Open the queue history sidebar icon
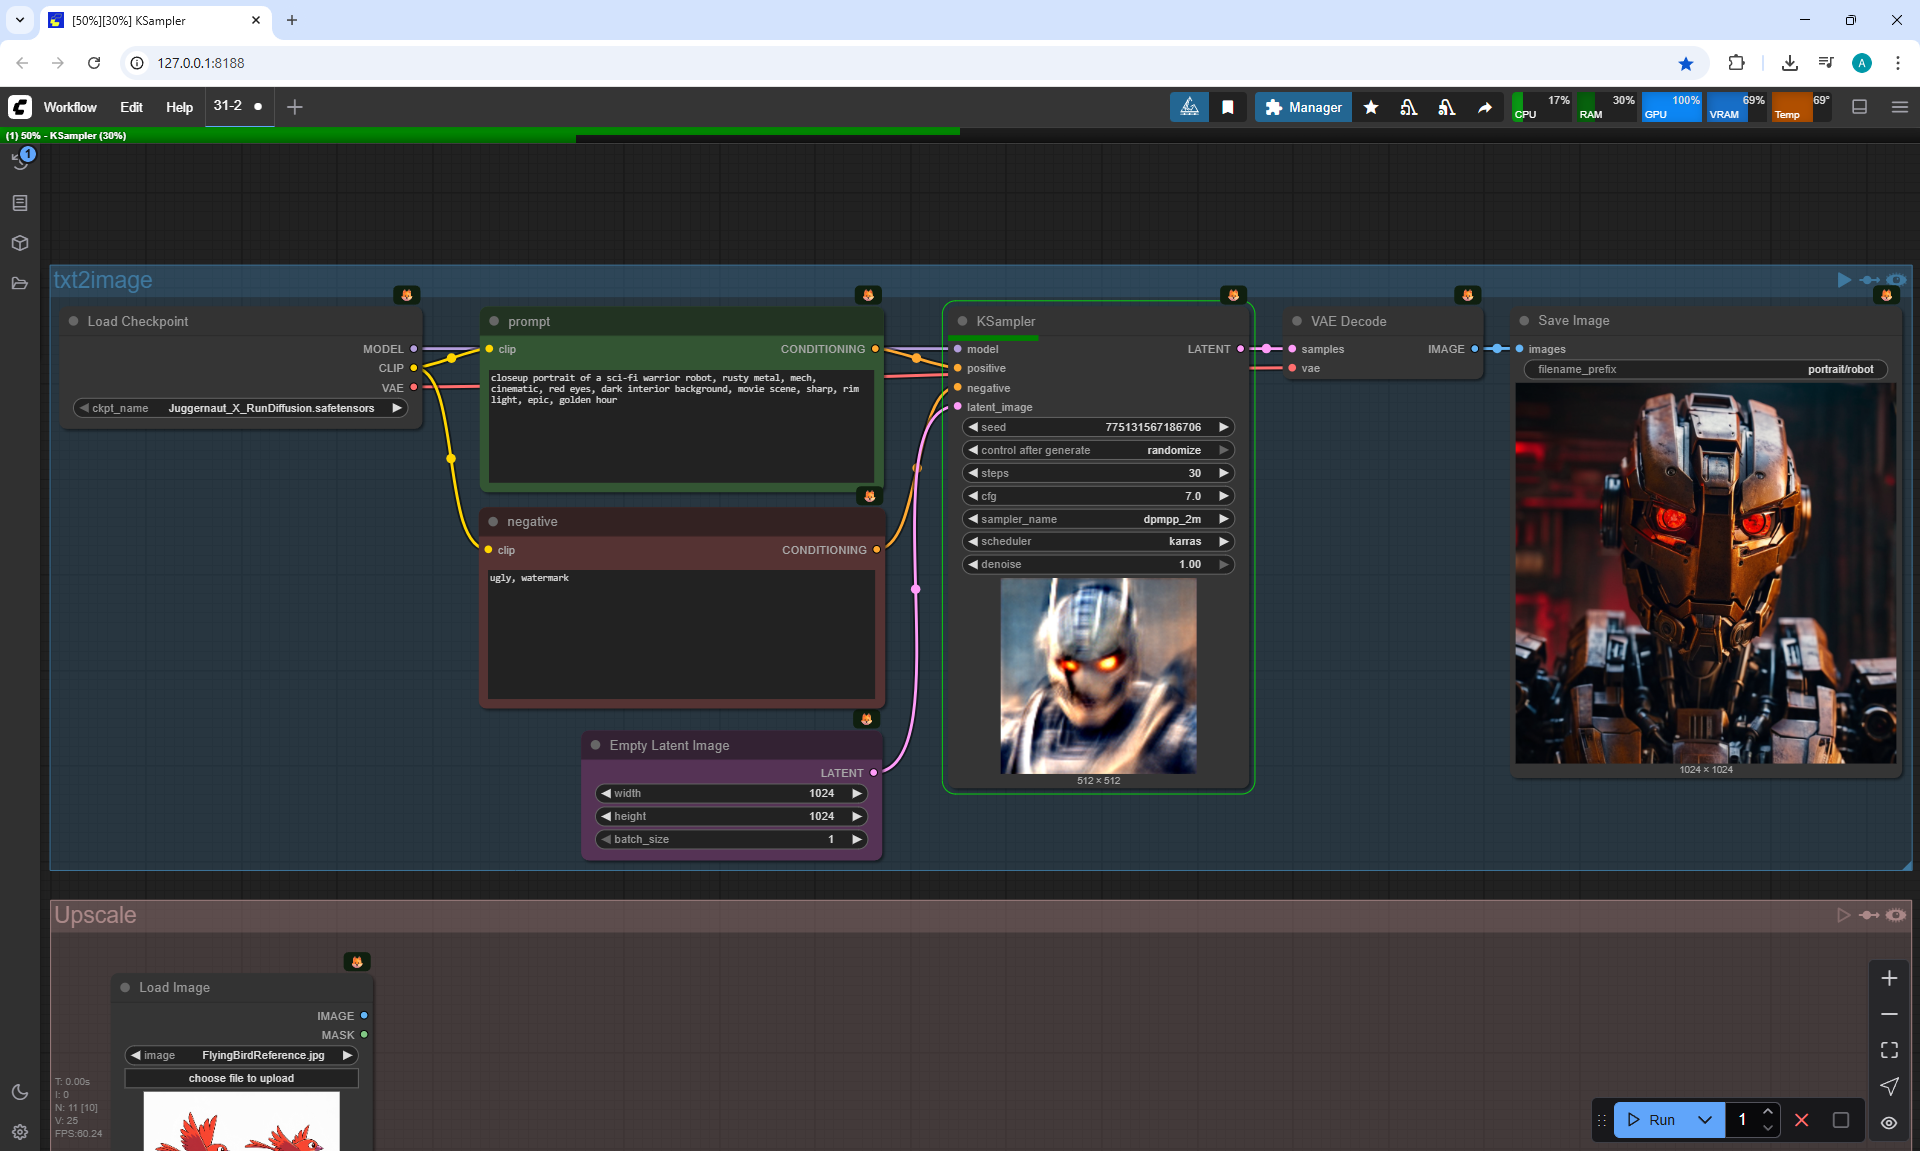 (20, 162)
